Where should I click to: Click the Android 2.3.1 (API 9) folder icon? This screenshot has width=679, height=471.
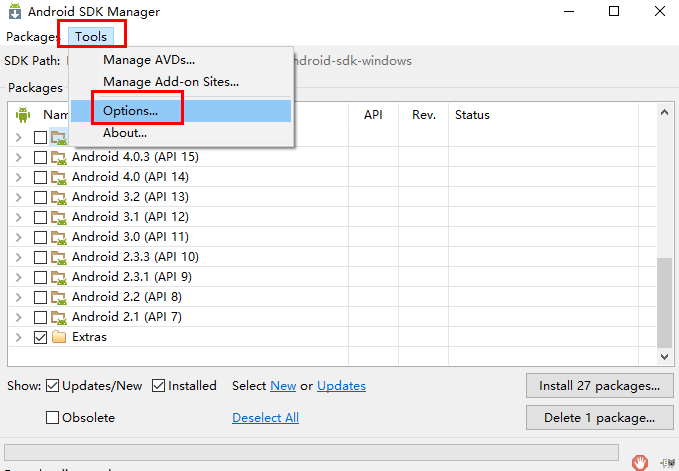point(59,277)
